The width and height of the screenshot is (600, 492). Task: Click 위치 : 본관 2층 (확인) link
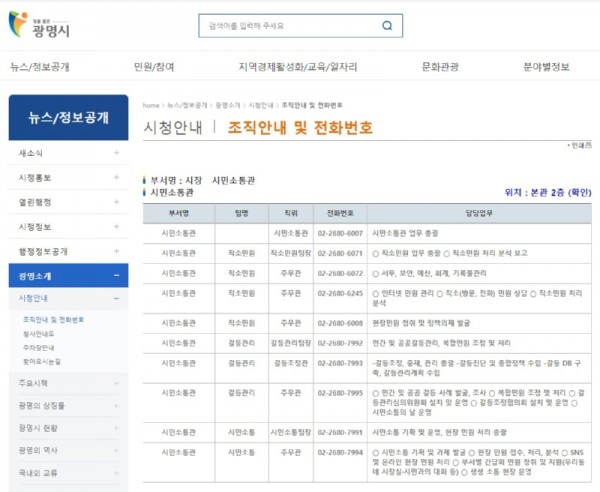click(548, 192)
